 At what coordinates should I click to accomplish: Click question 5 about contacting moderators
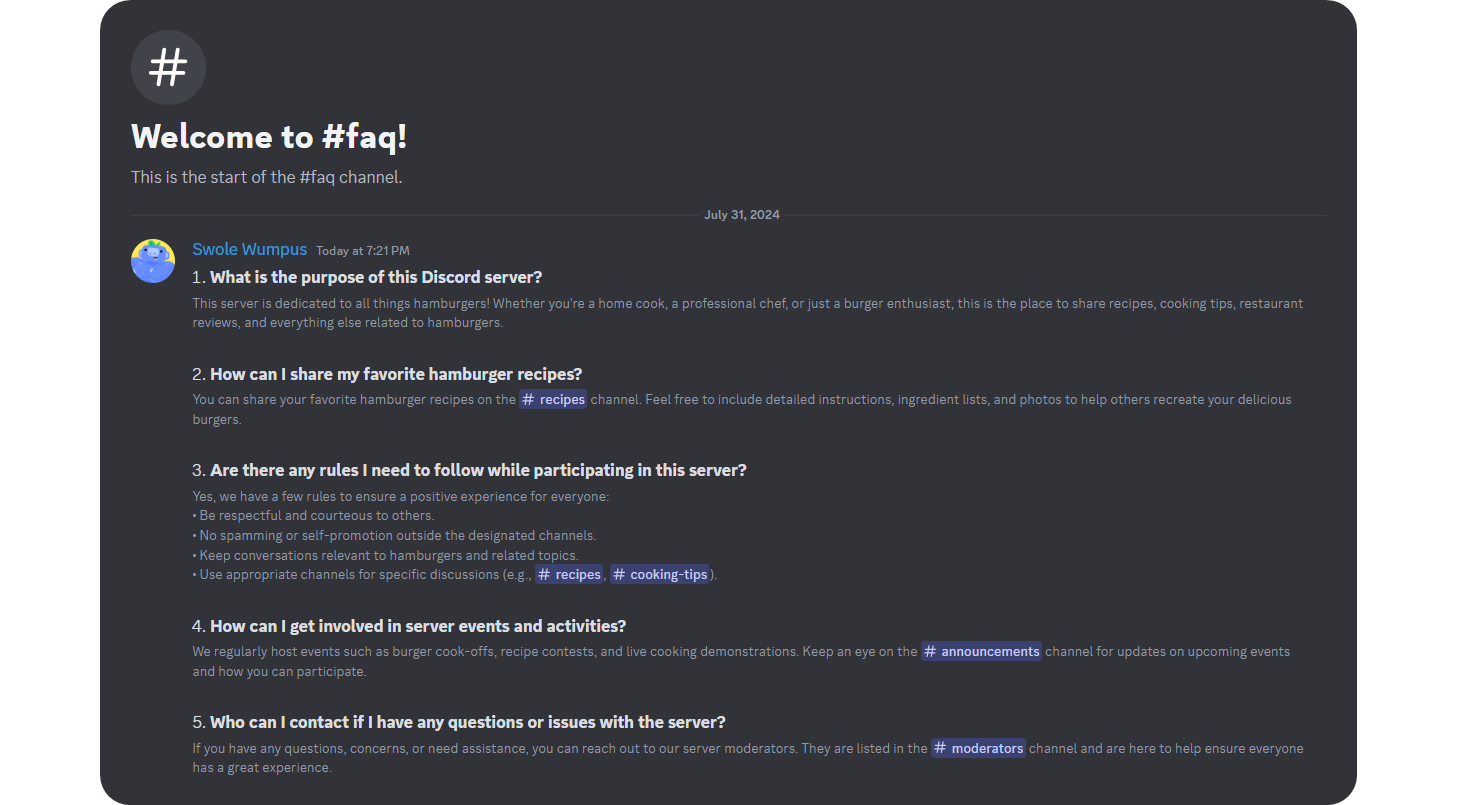459,721
